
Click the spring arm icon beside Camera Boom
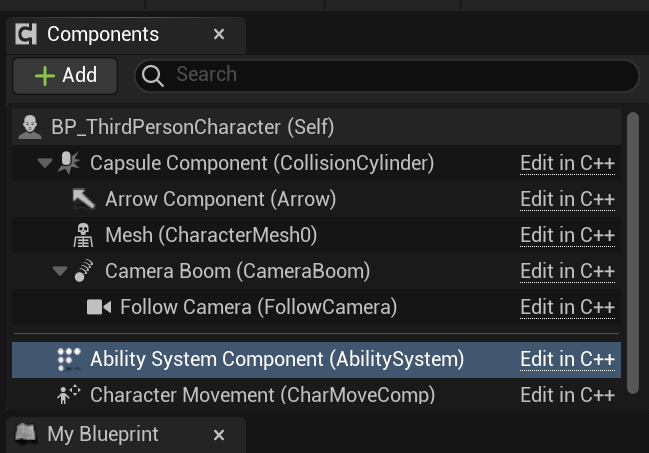[84, 271]
